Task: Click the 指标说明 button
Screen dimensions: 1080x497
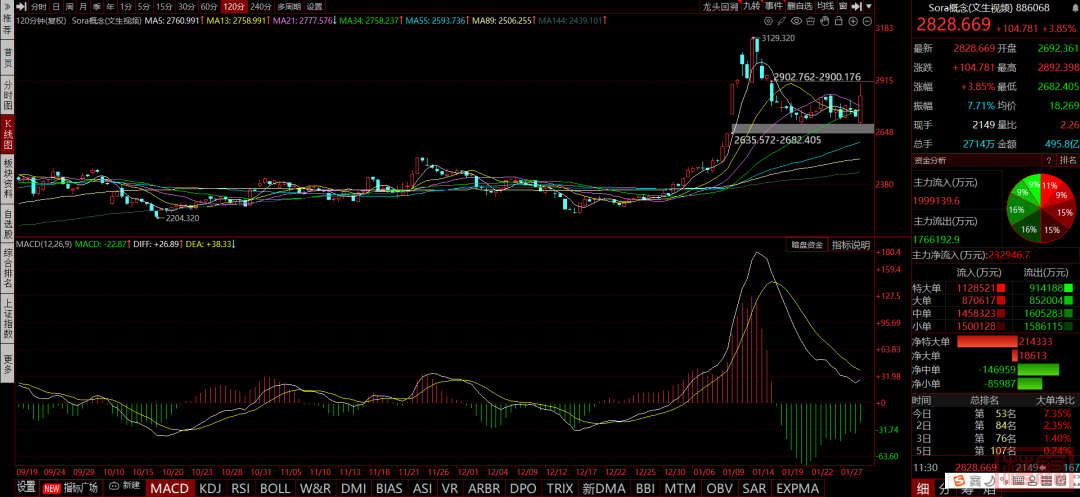Action: (x=850, y=245)
